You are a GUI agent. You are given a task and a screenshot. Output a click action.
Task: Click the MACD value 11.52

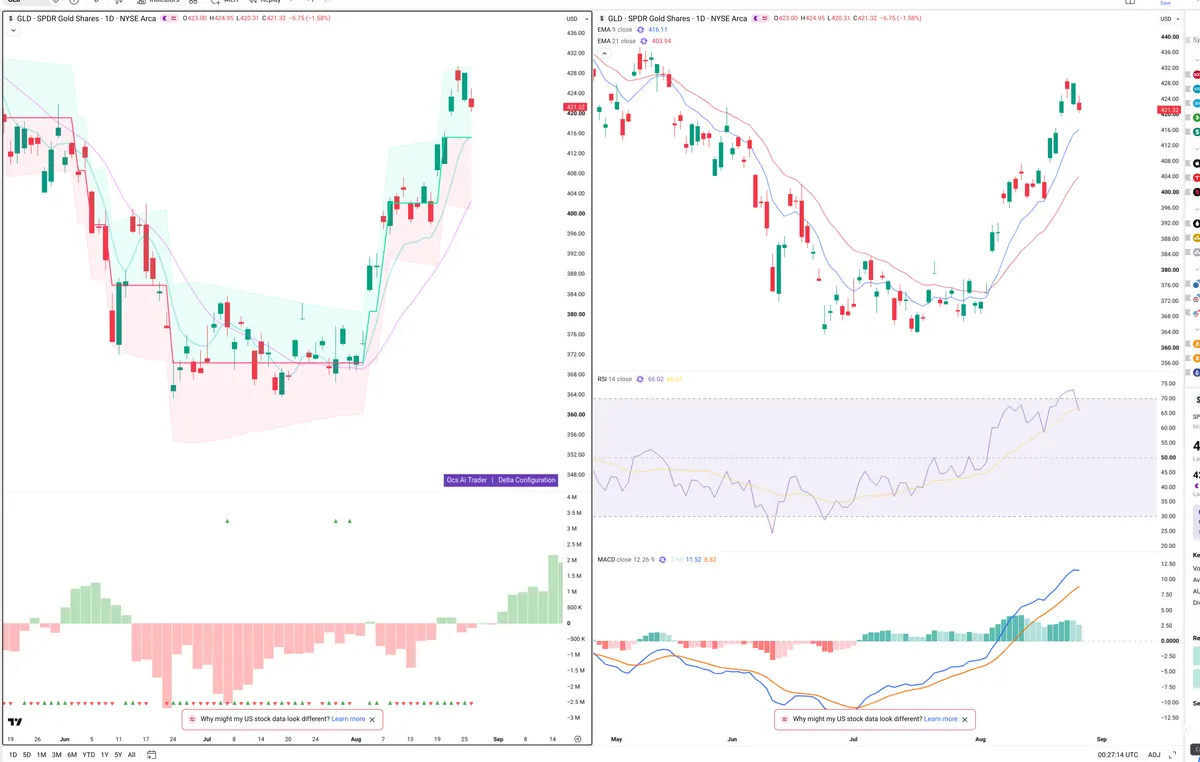[x=694, y=559]
